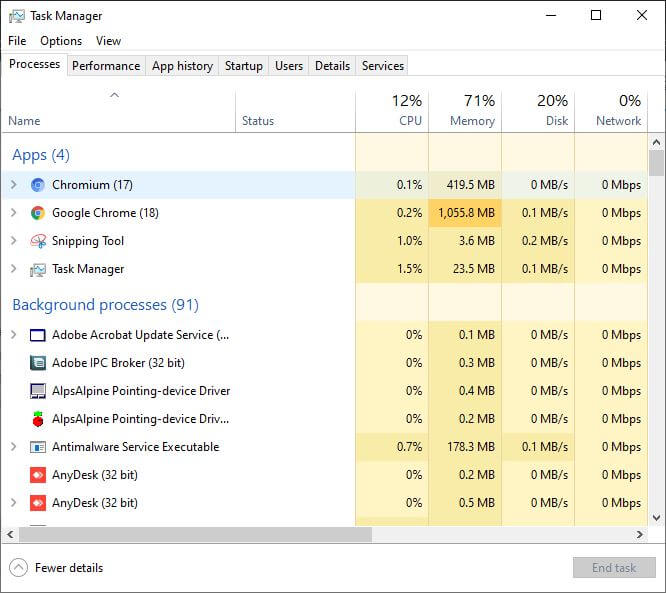Open the View menu
The image size is (666, 593).
point(108,41)
